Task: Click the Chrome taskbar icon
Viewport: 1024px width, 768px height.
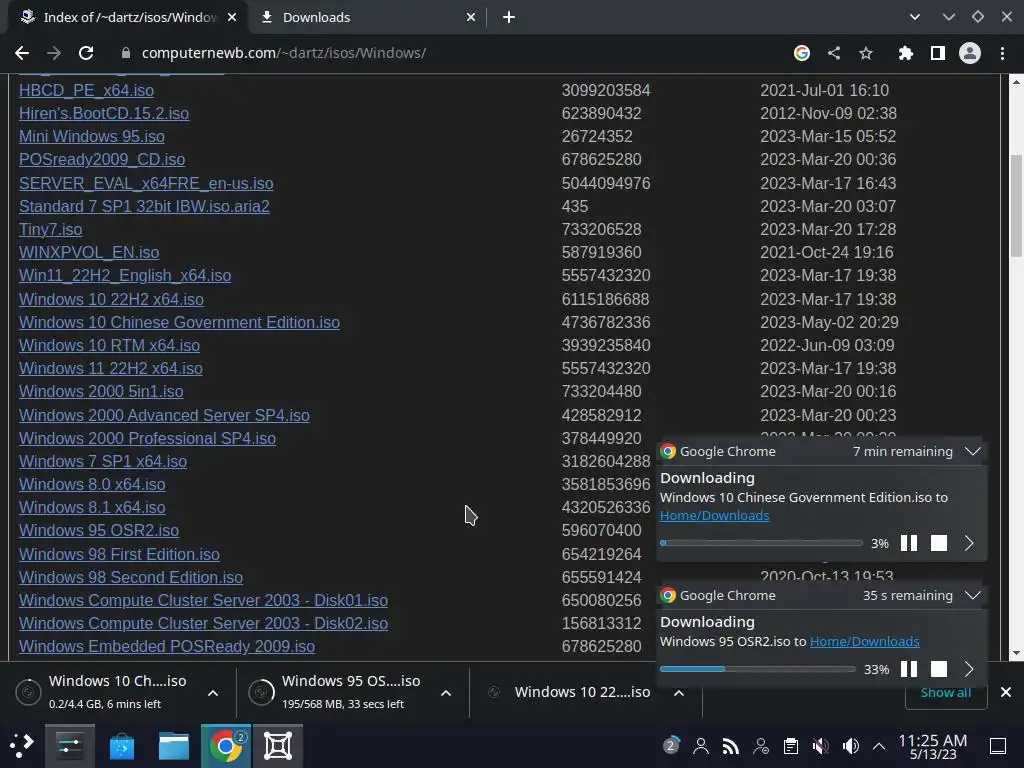Action: pyautogui.click(x=226, y=746)
